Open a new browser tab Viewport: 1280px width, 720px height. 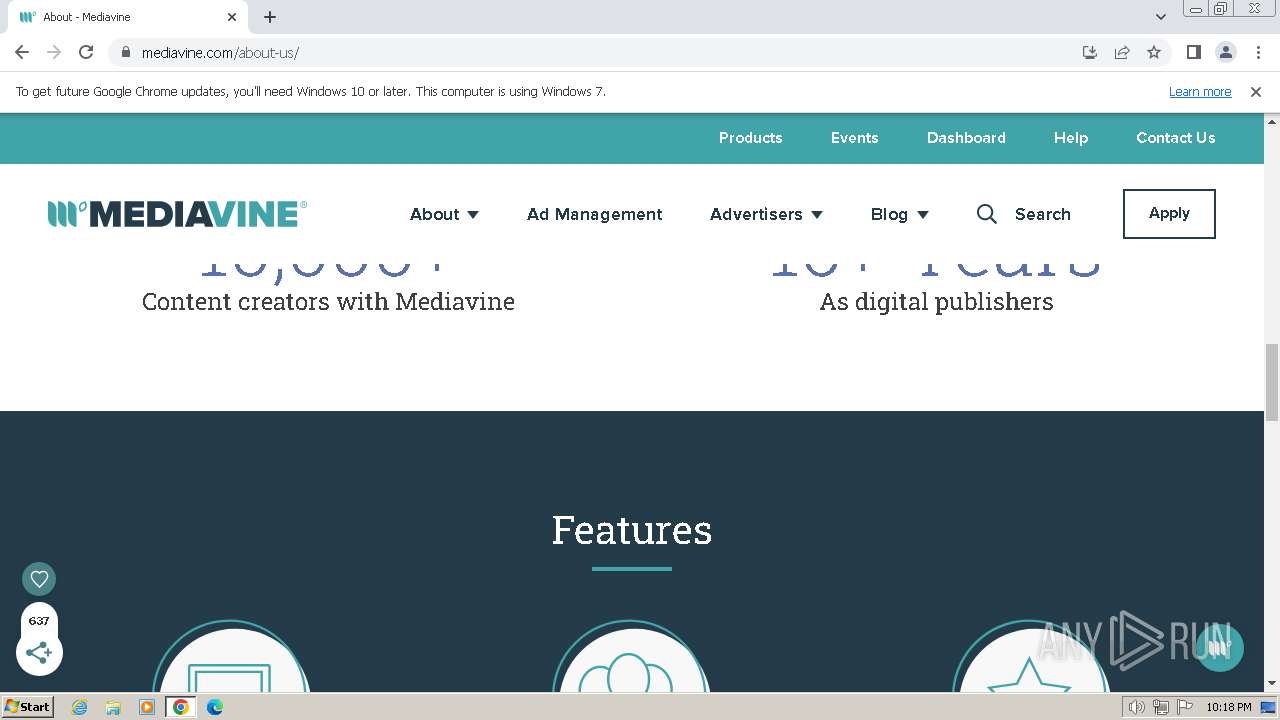coord(270,17)
